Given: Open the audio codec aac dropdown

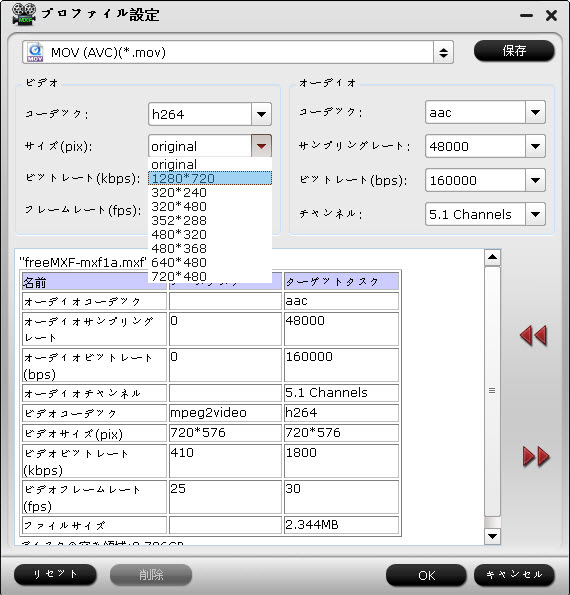Looking at the screenshot, I should [x=535, y=112].
